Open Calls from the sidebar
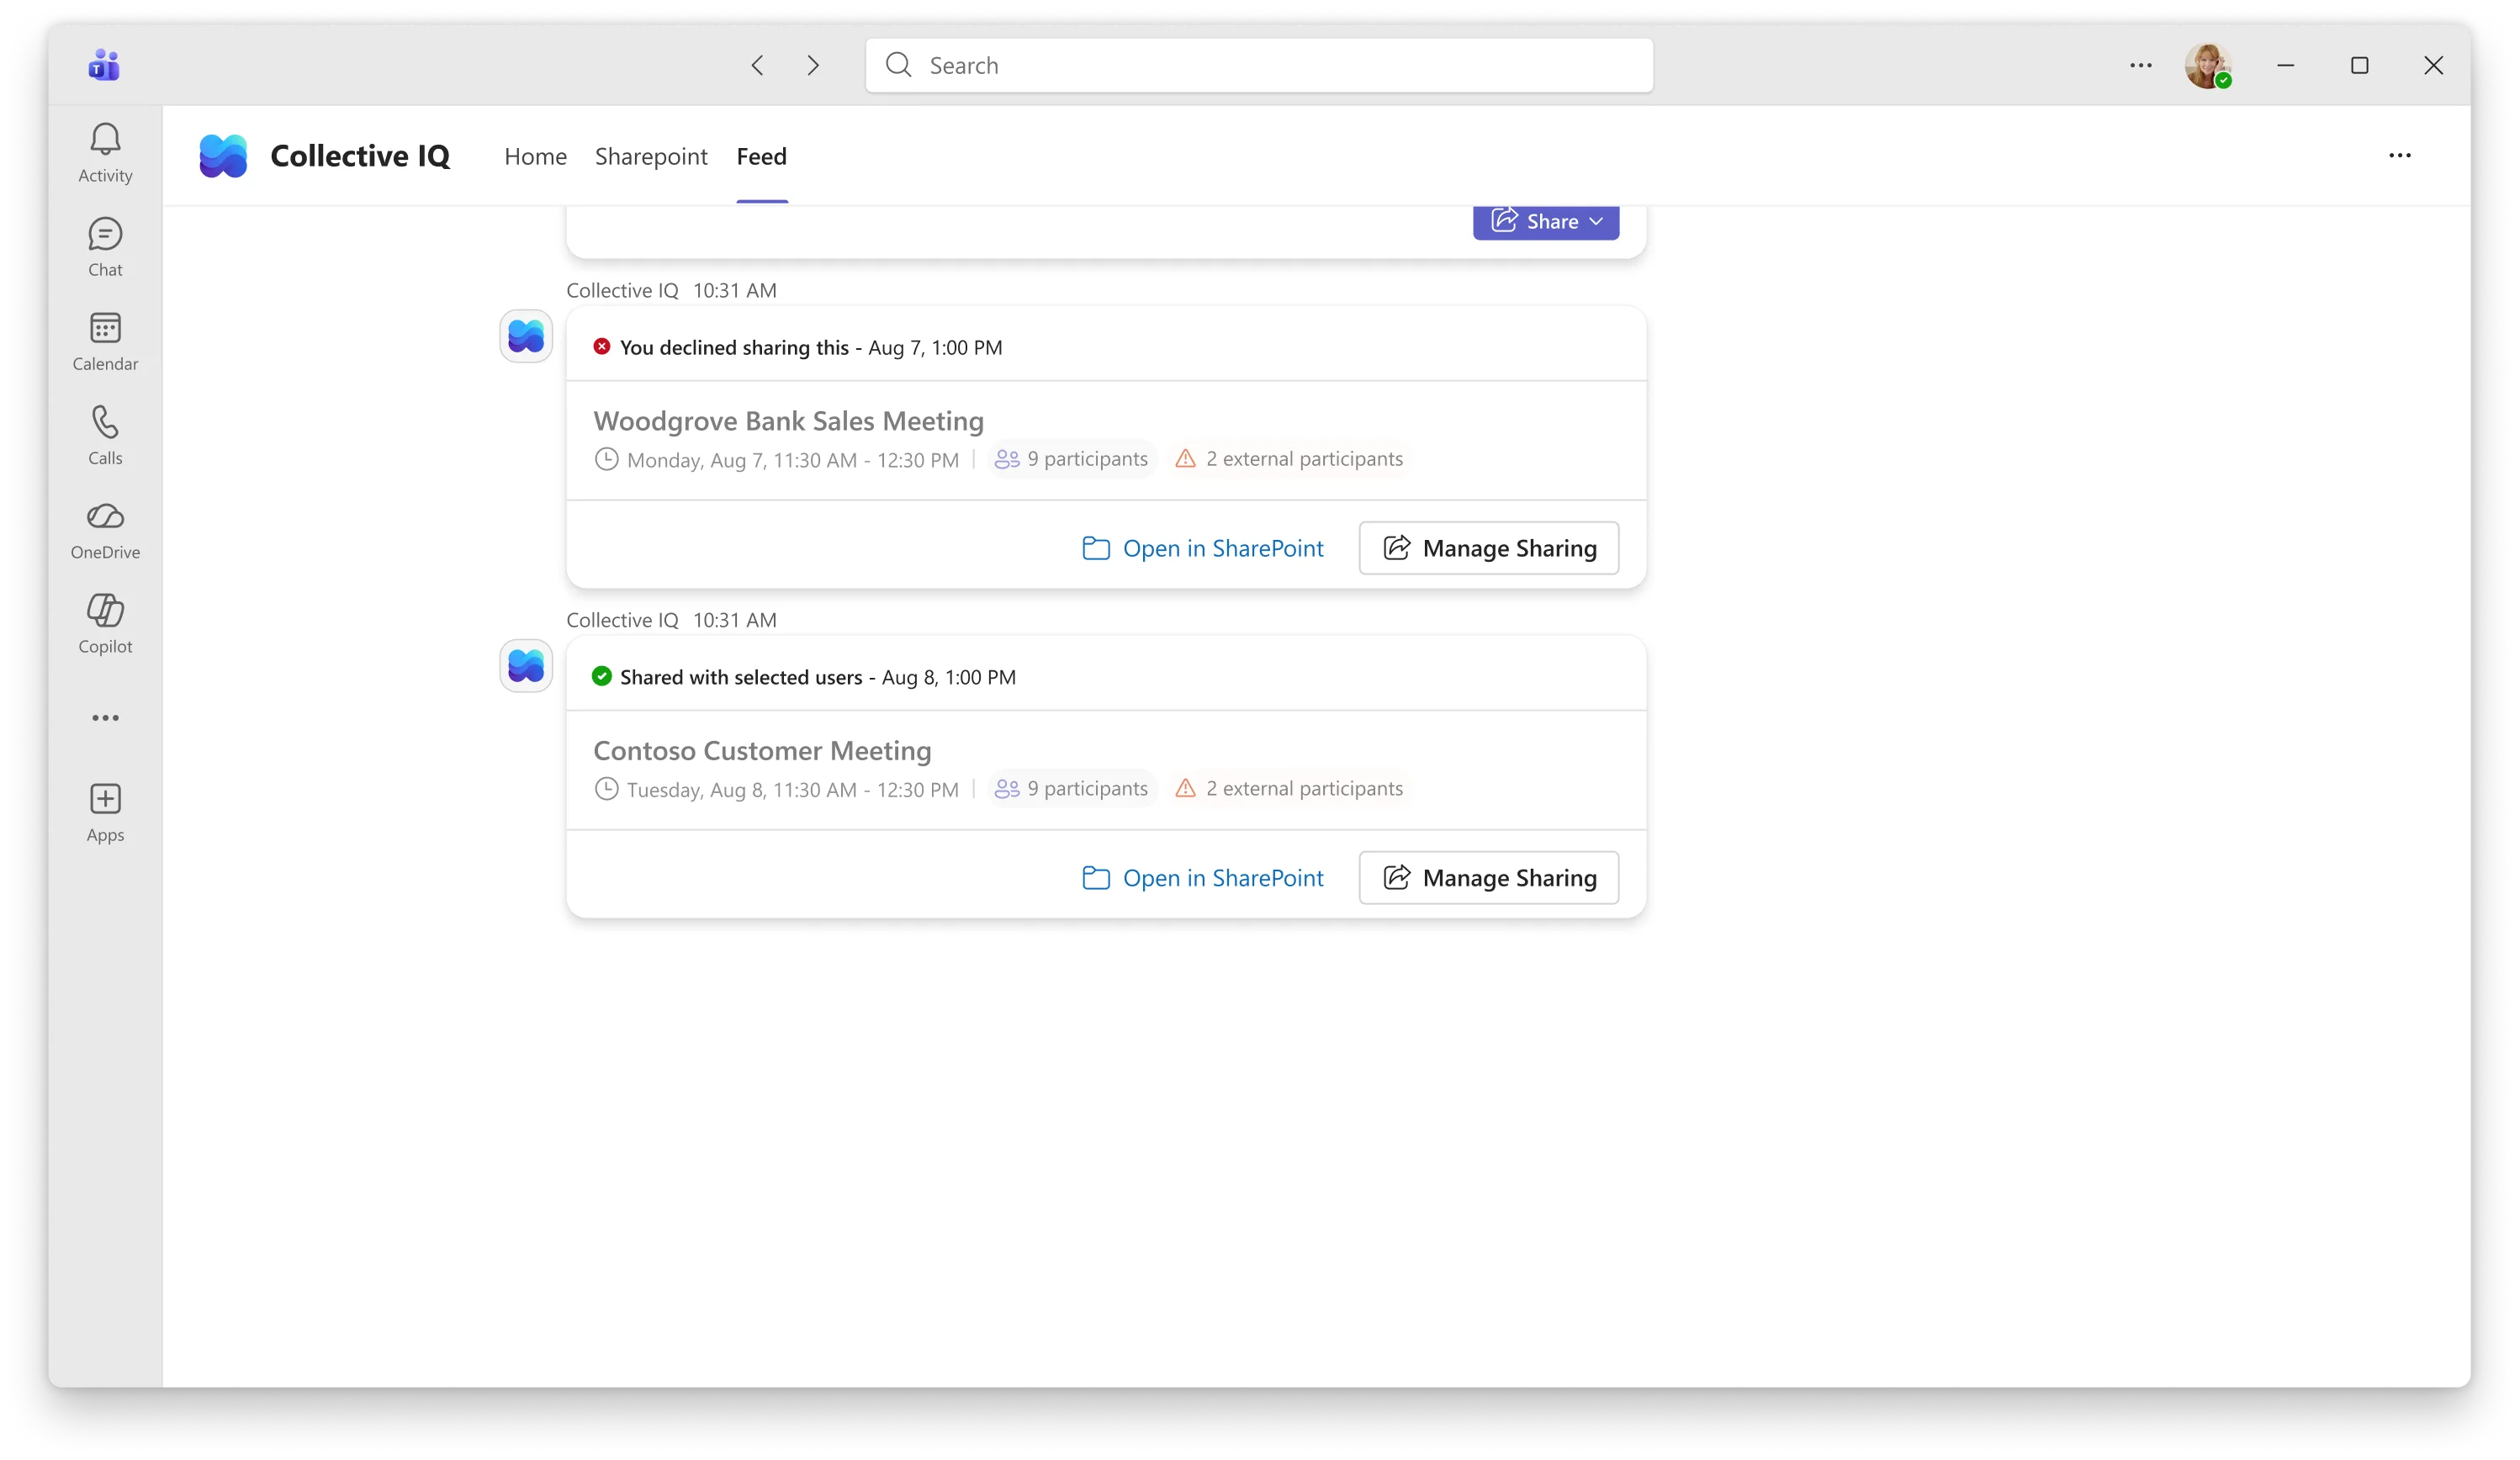2520x1460 pixels. (105, 435)
